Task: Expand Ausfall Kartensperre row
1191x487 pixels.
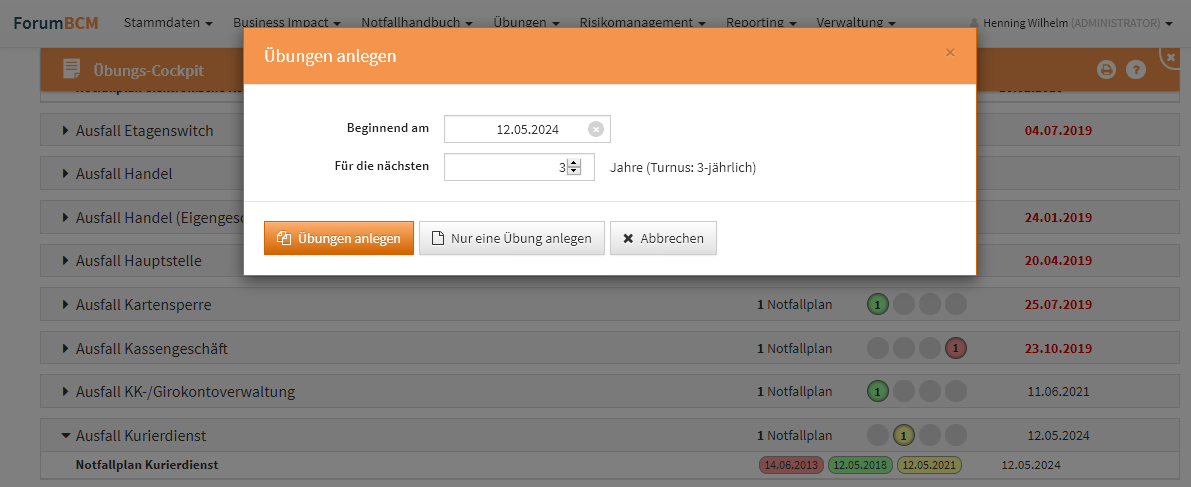Action: [x=66, y=305]
